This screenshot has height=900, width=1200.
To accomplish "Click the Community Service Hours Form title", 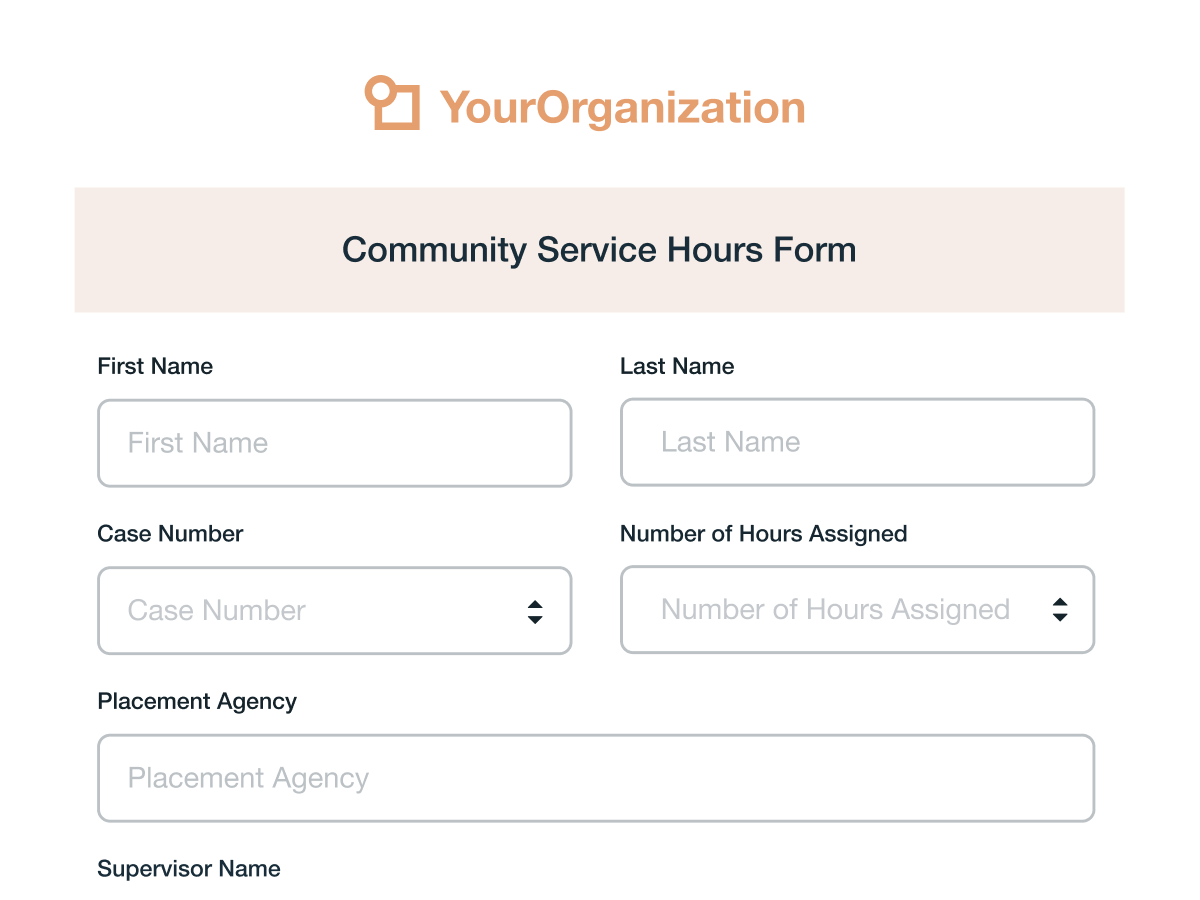I will [x=600, y=250].
